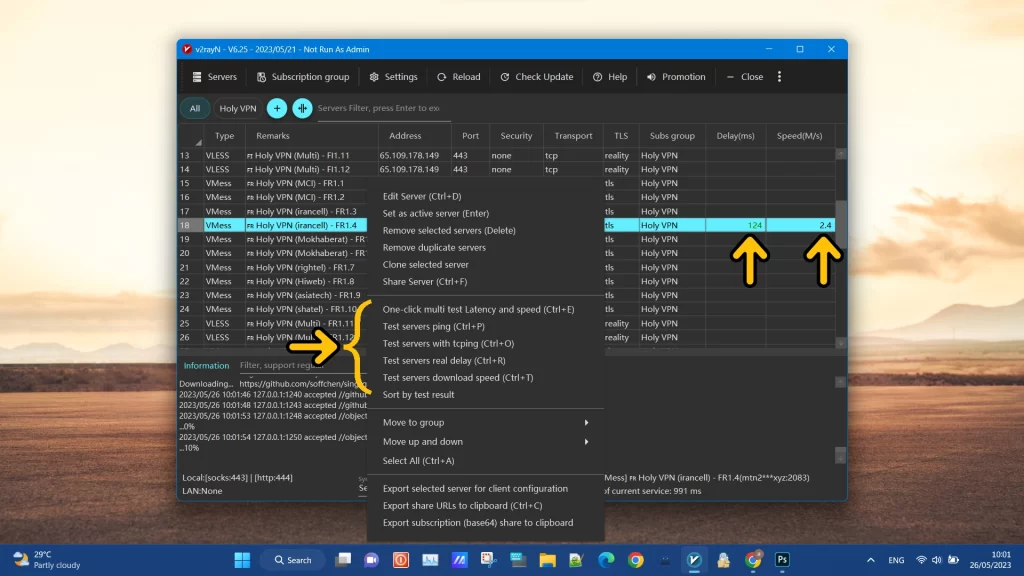Click the Reload icon
The height and width of the screenshot is (576, 1024).
441,76
